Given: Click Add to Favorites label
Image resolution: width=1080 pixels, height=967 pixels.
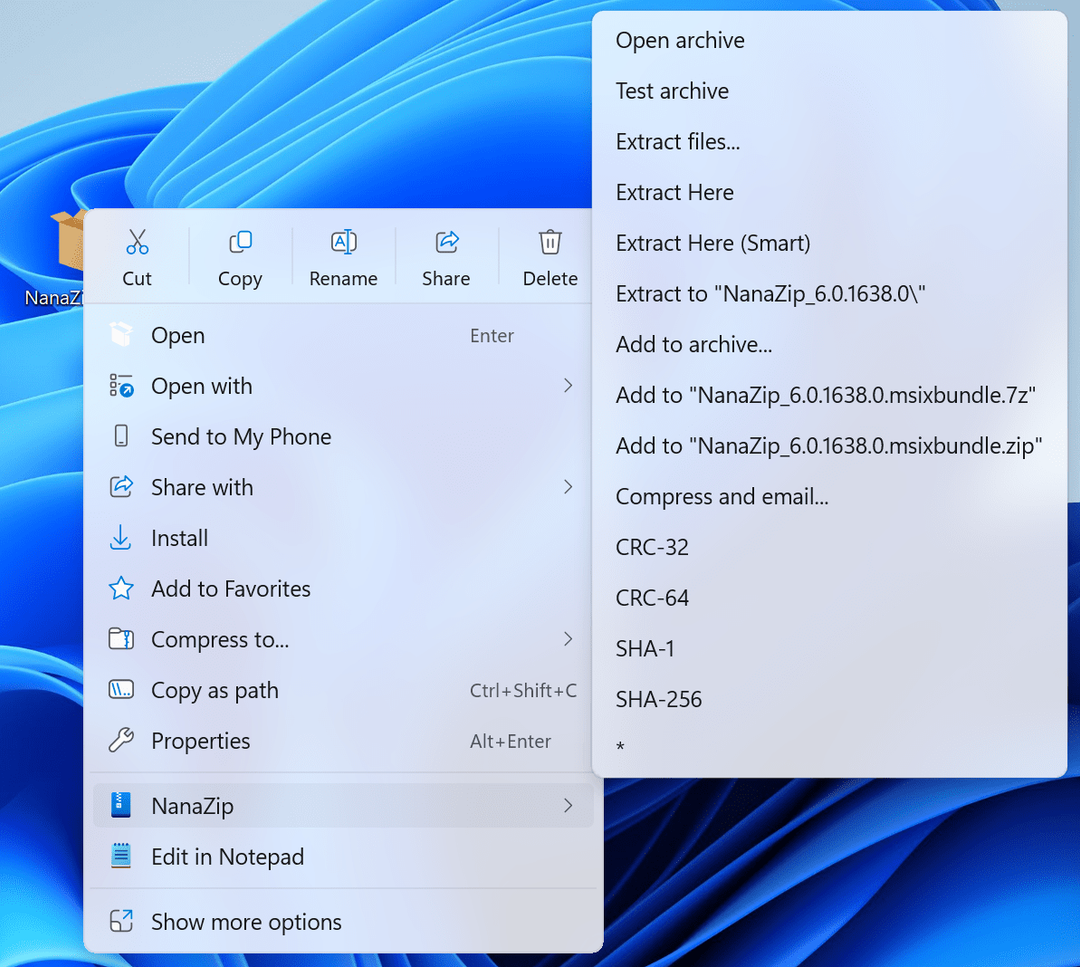Looking at the screenshot, I should click(231, 588).
